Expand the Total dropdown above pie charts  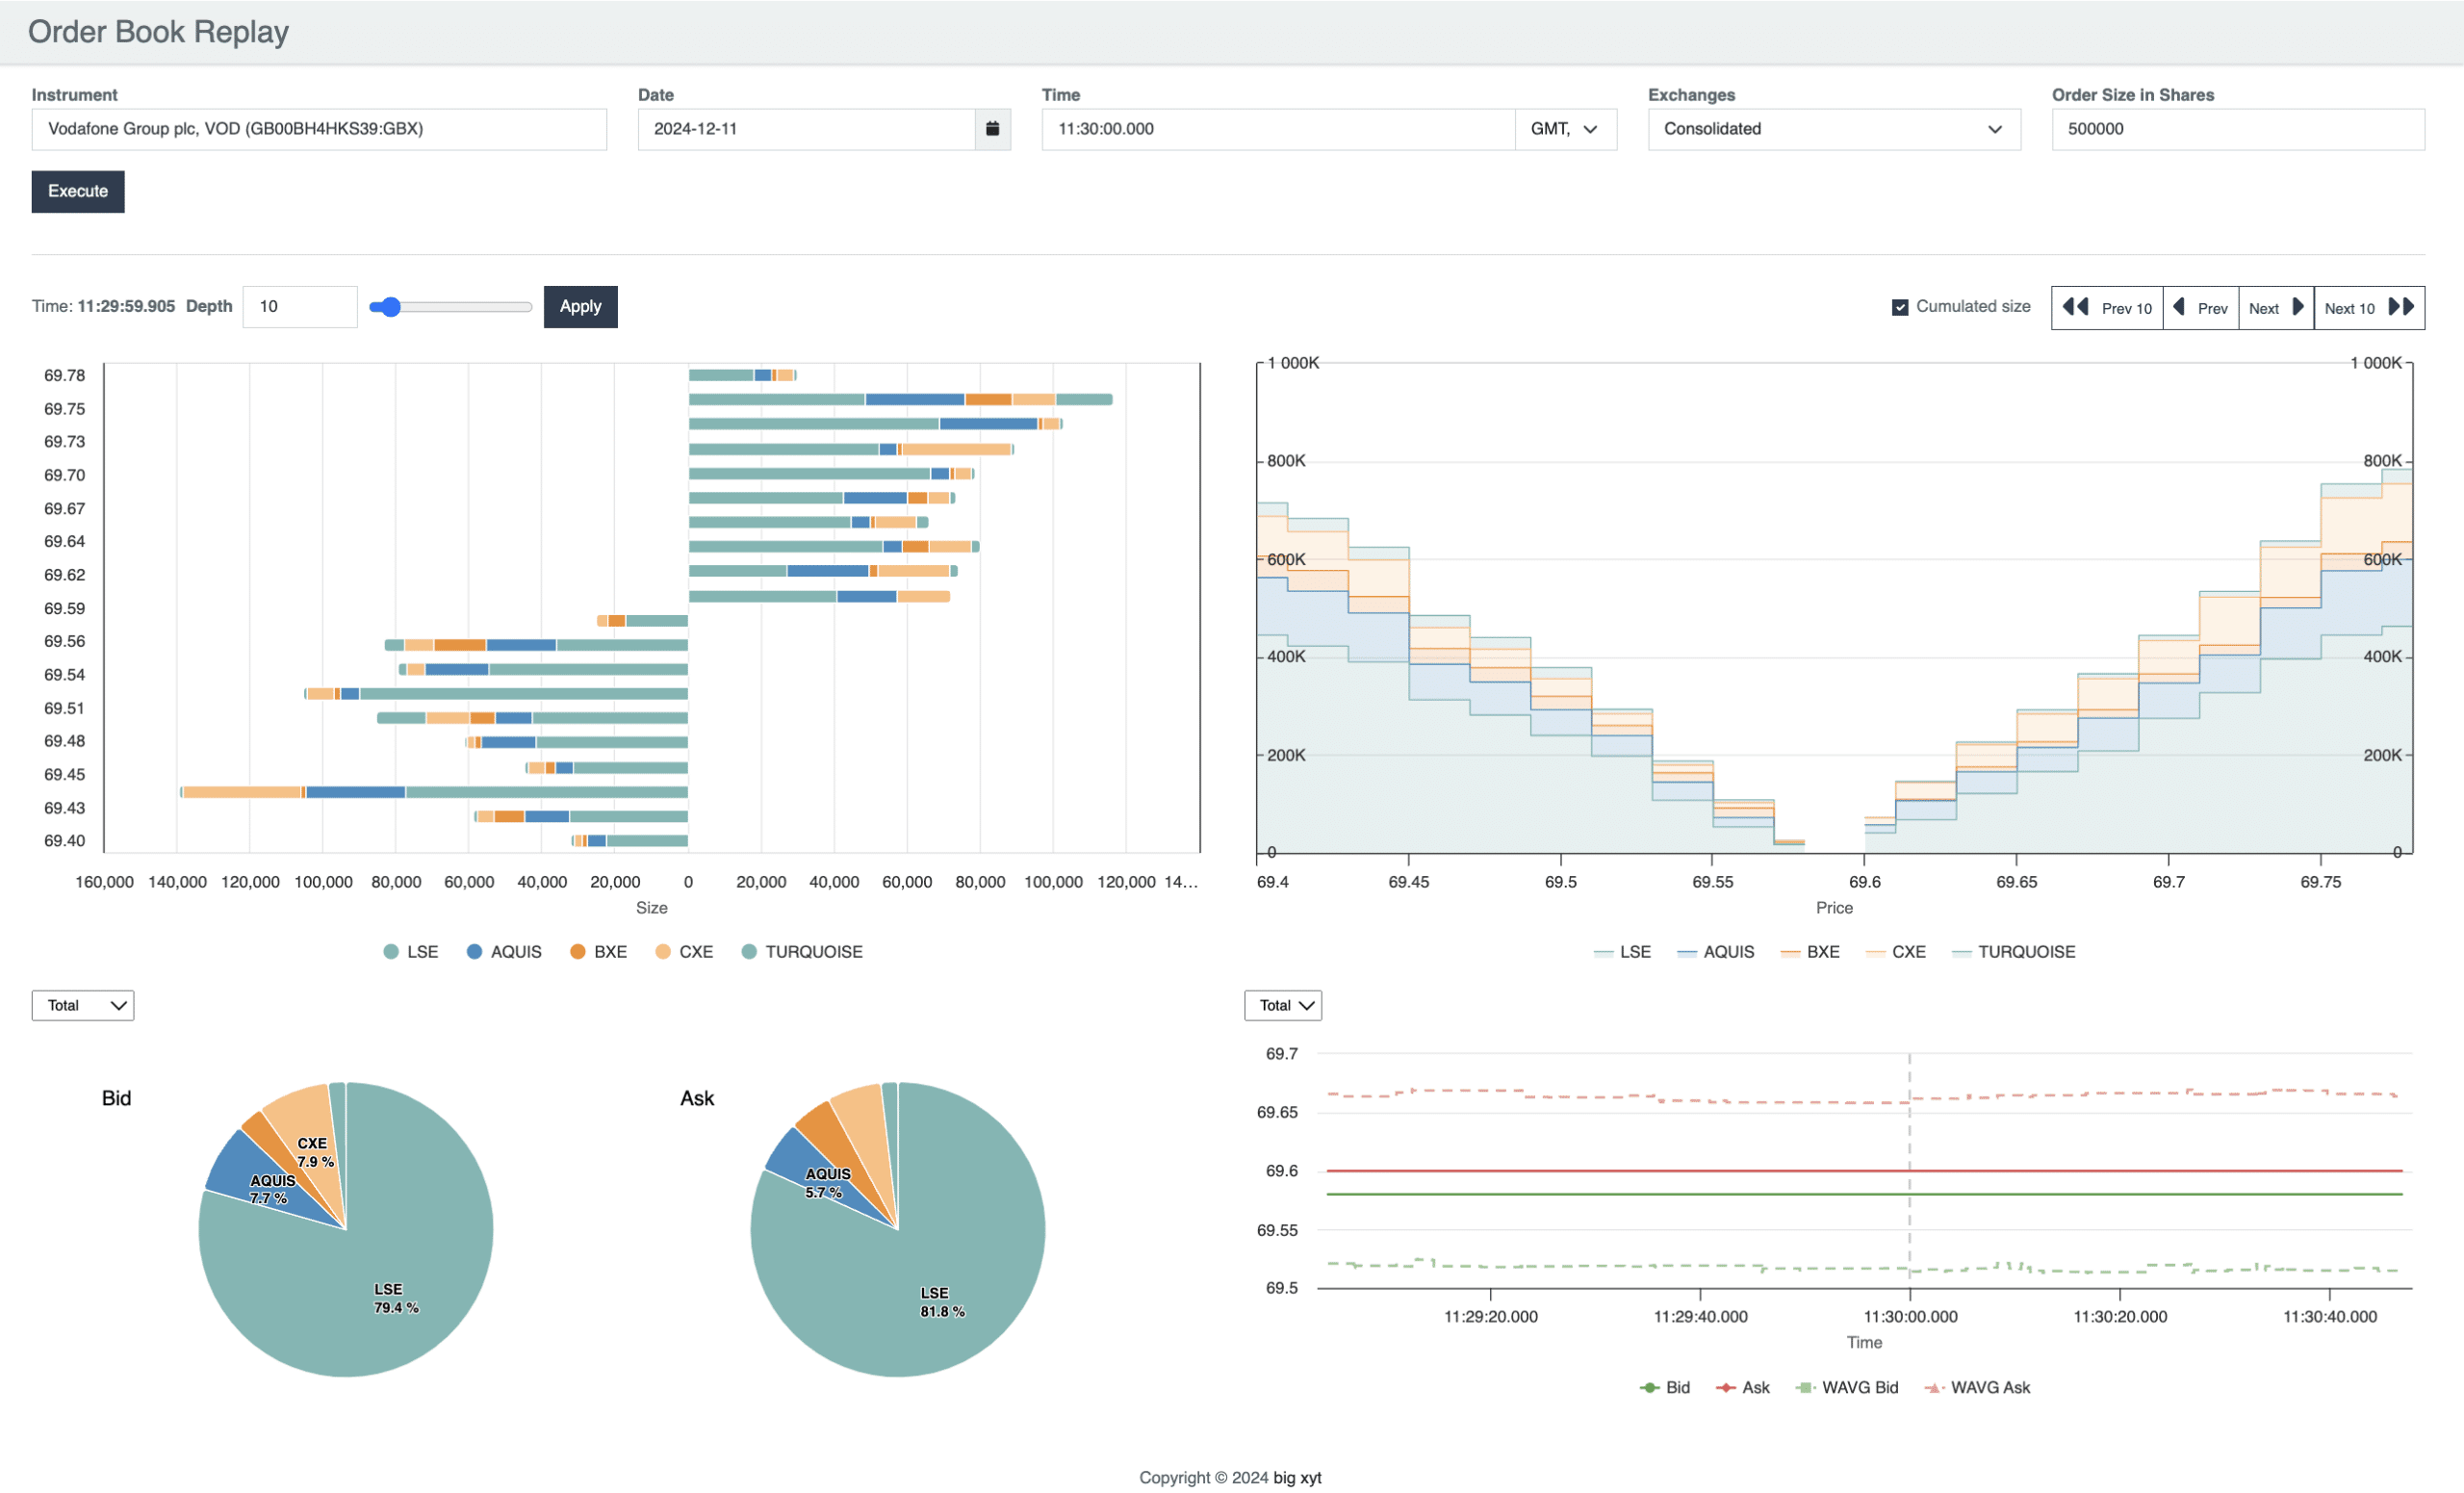tap(83, 1006)
